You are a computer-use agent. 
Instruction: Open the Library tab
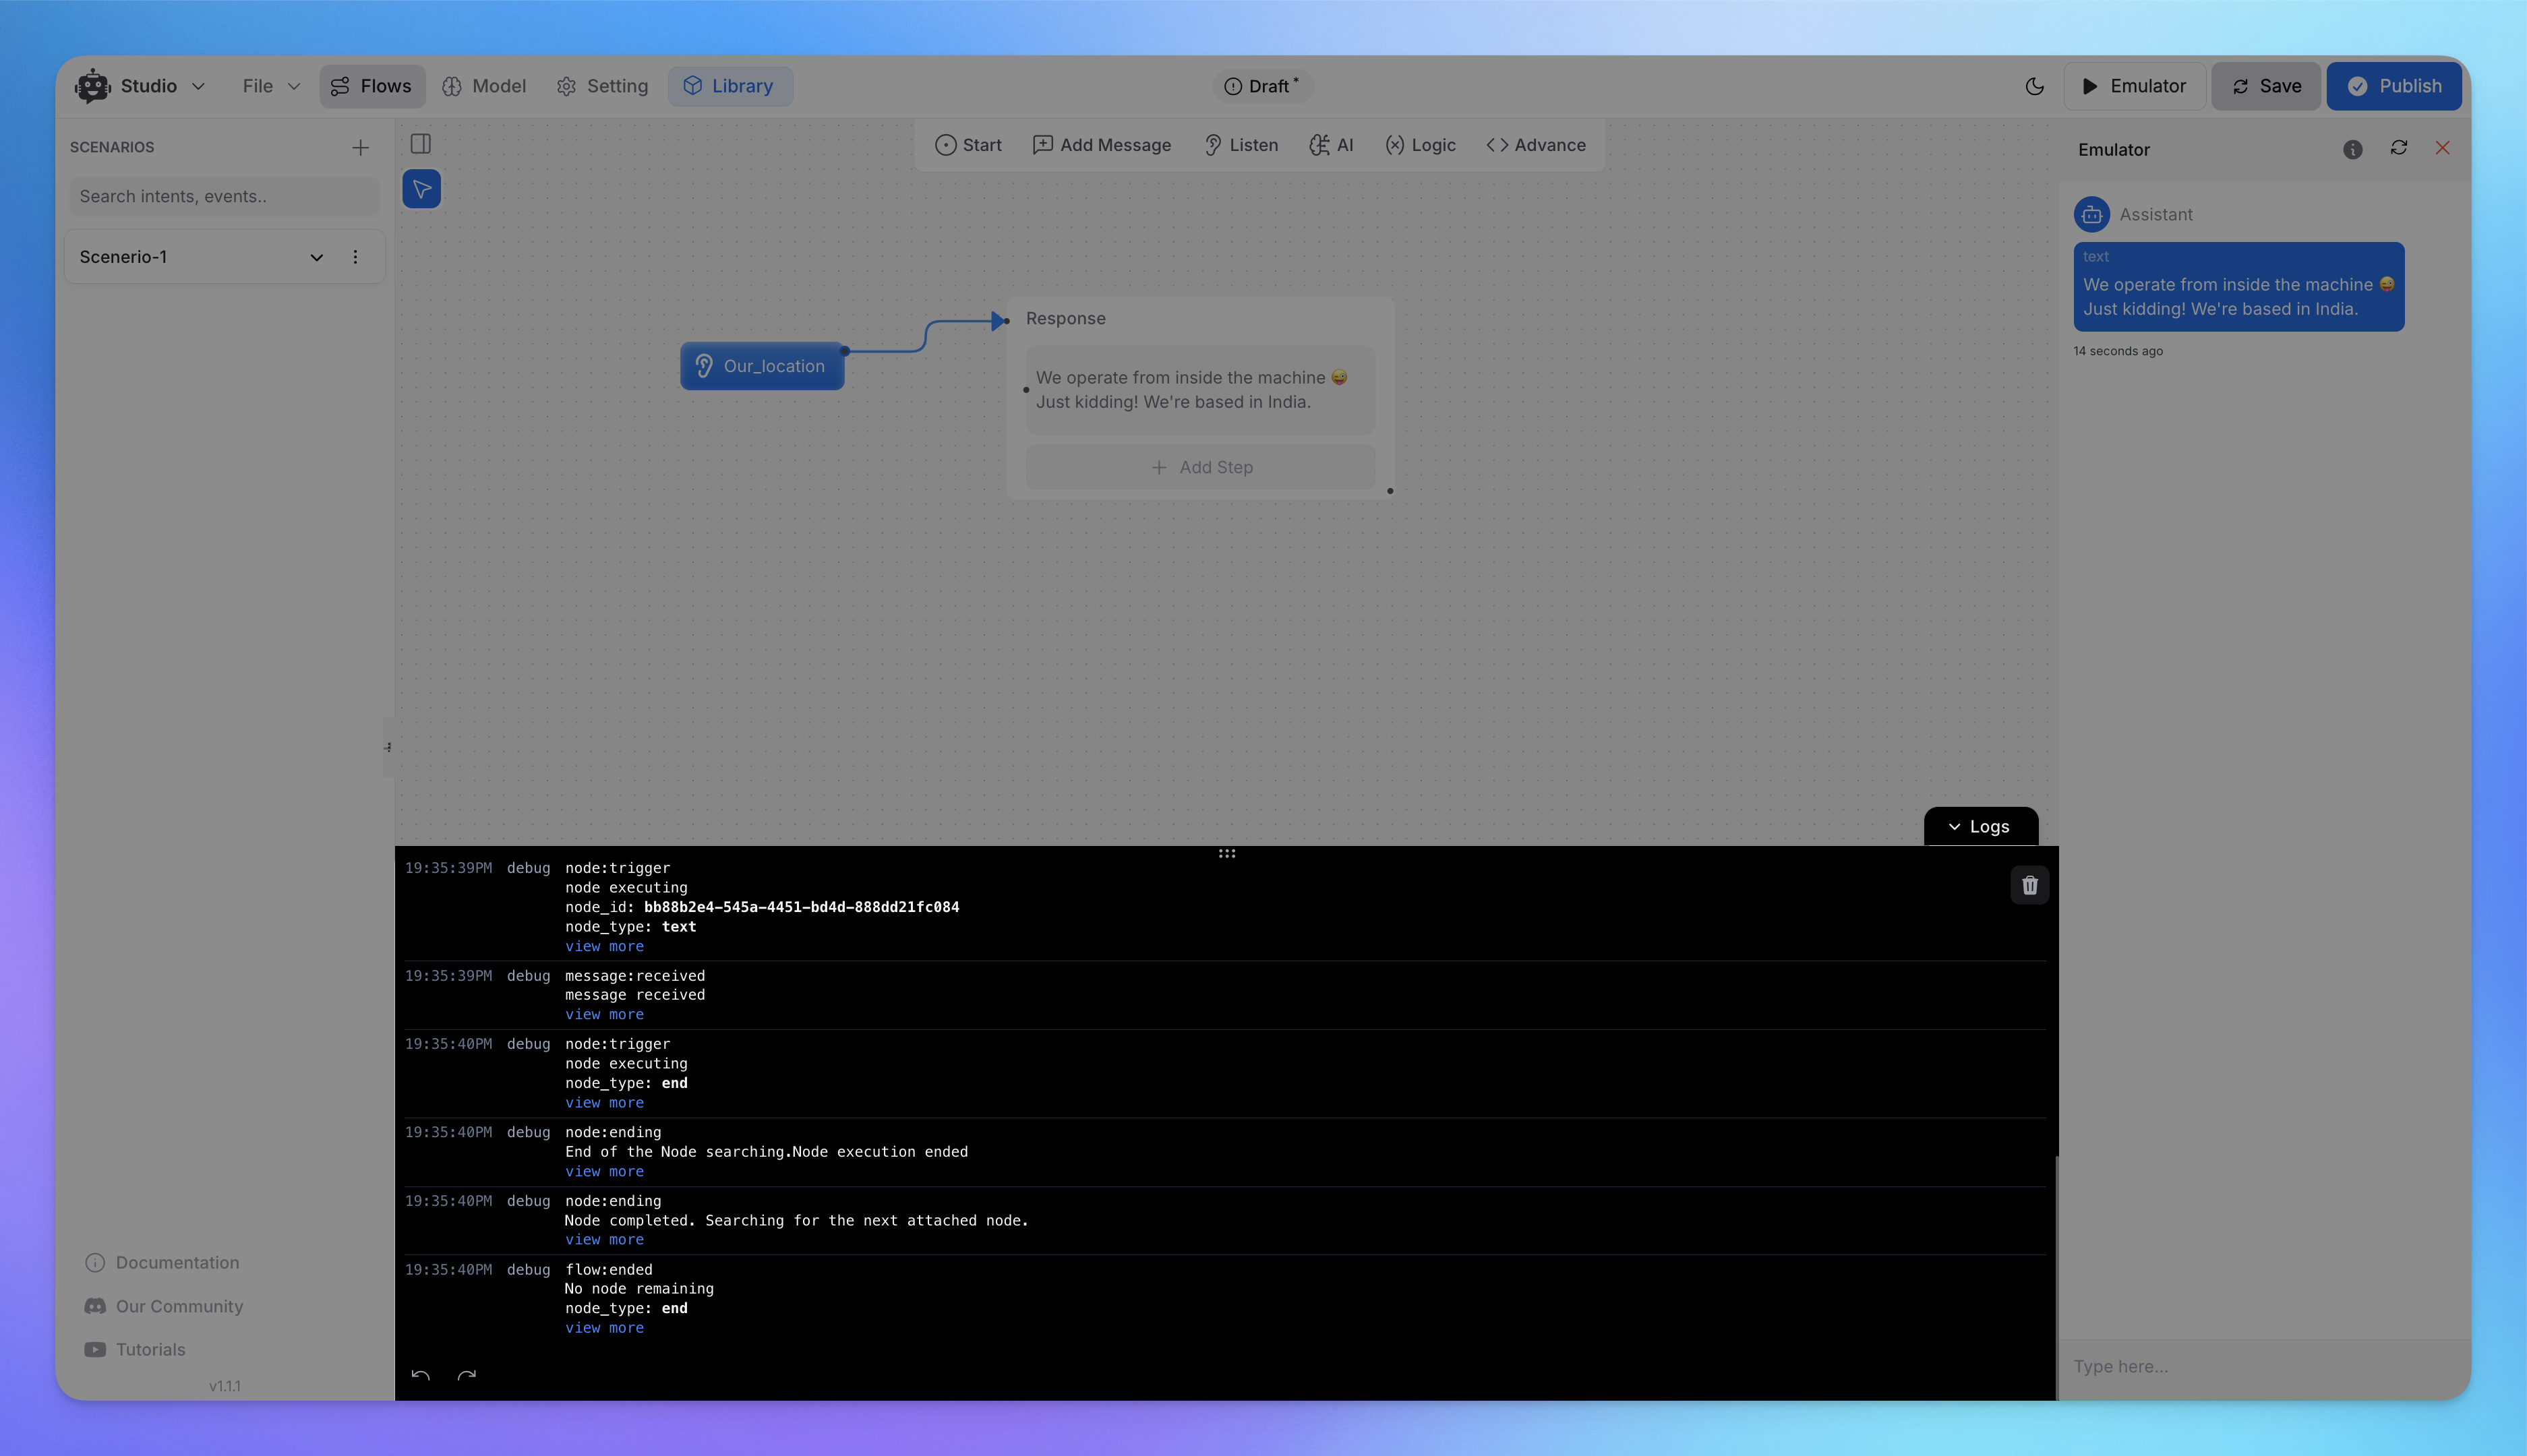tap(730, 86)
